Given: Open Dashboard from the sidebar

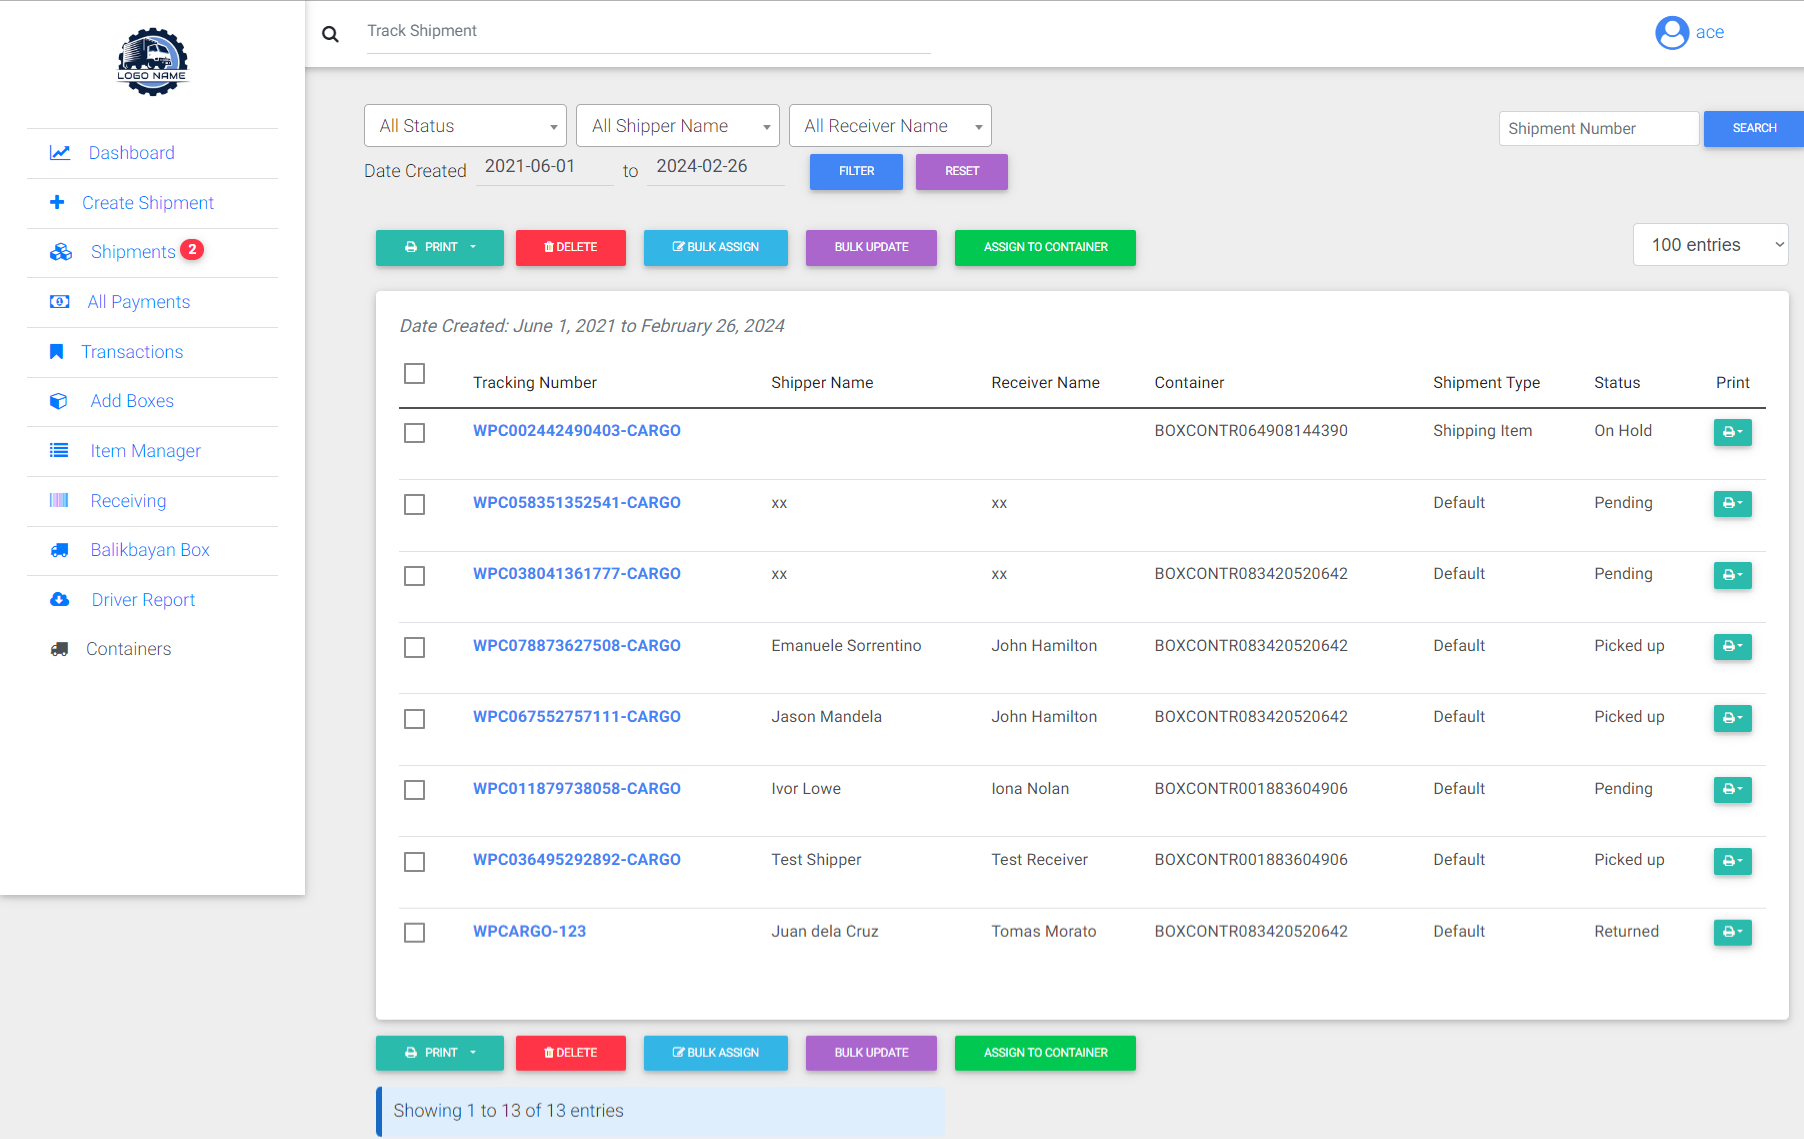Looking at the screenshot, I should 131,153.
